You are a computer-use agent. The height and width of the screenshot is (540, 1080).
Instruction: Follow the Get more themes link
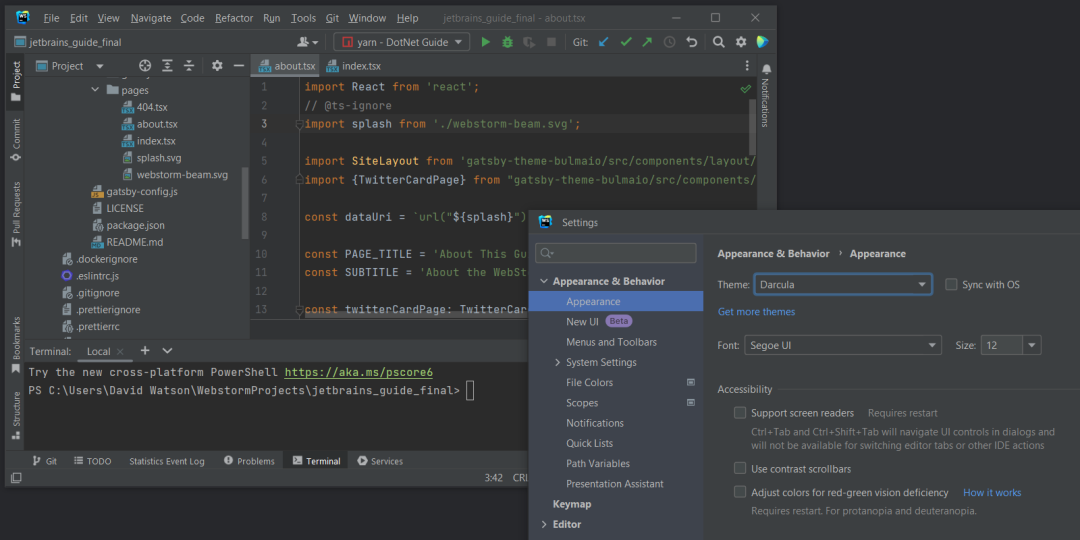[756, 312]
